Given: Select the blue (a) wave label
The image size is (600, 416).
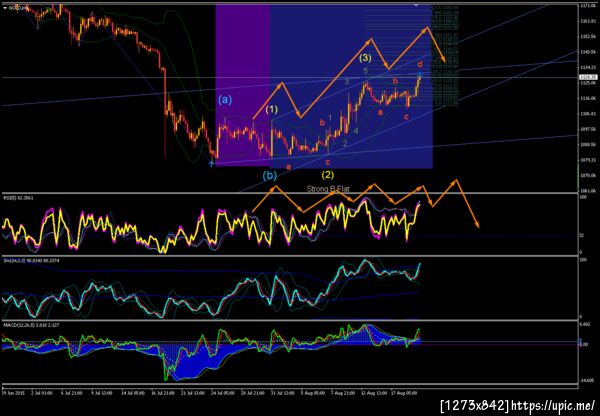Looking at the screenshot, I should 225,100.
